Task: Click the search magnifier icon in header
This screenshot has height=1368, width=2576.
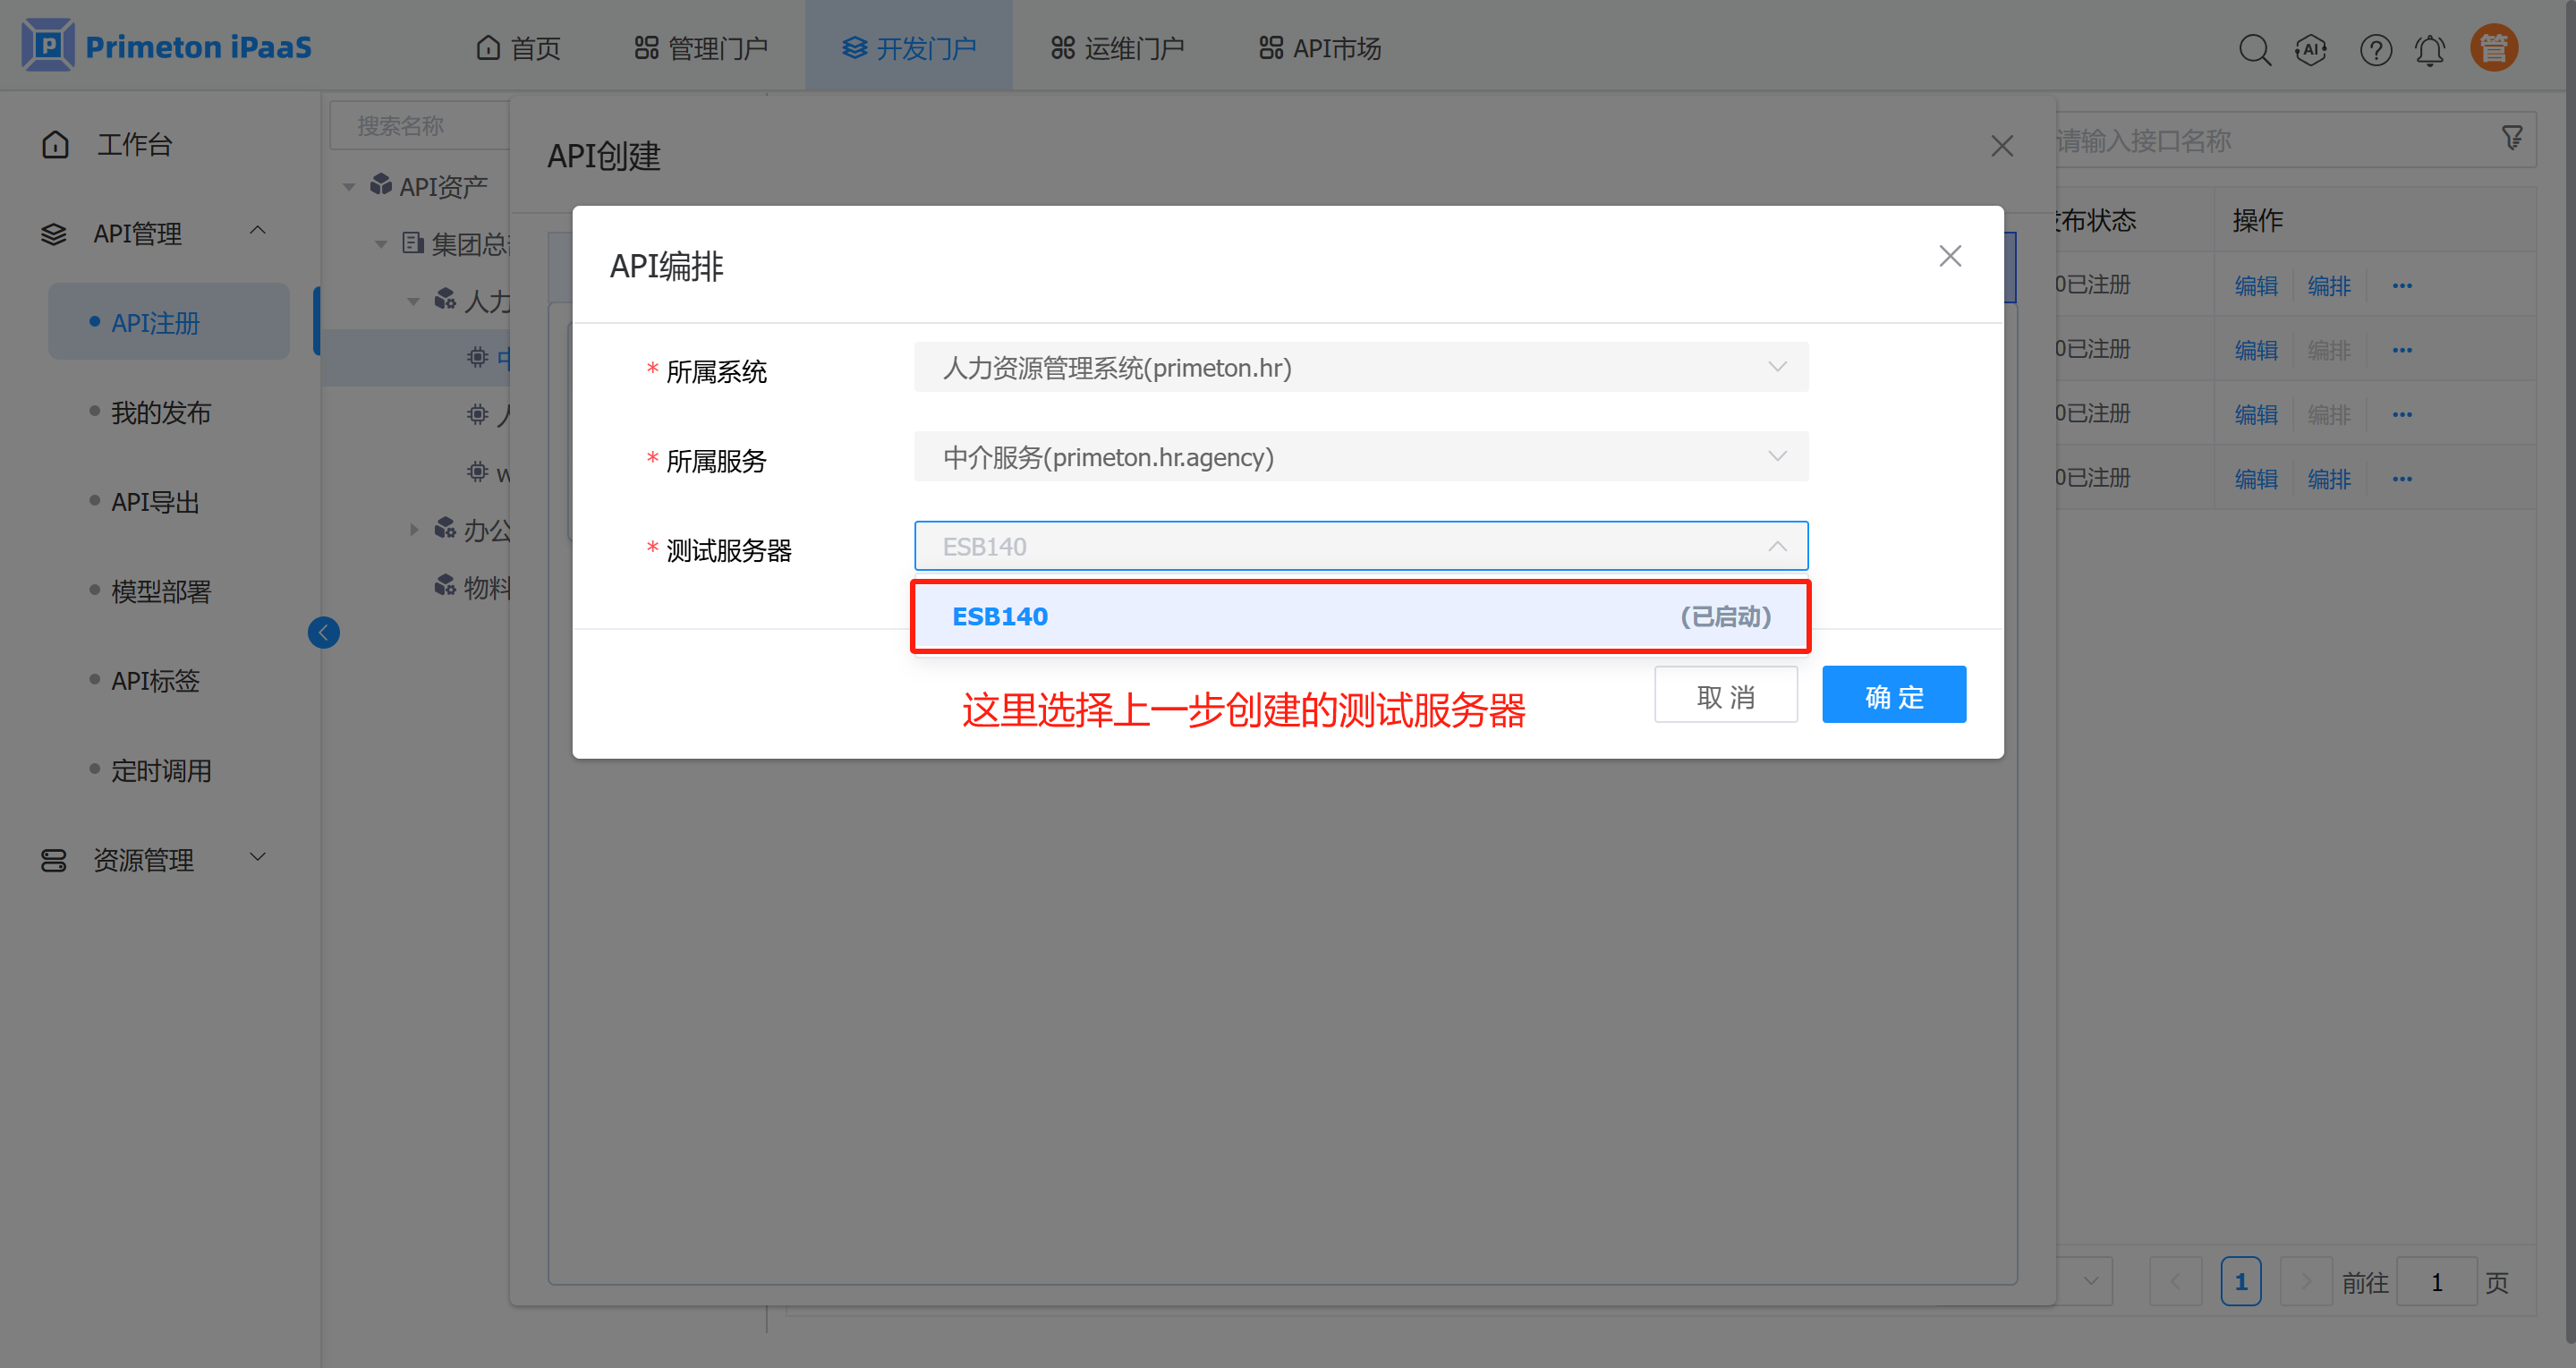Action: coord(2254,49)
